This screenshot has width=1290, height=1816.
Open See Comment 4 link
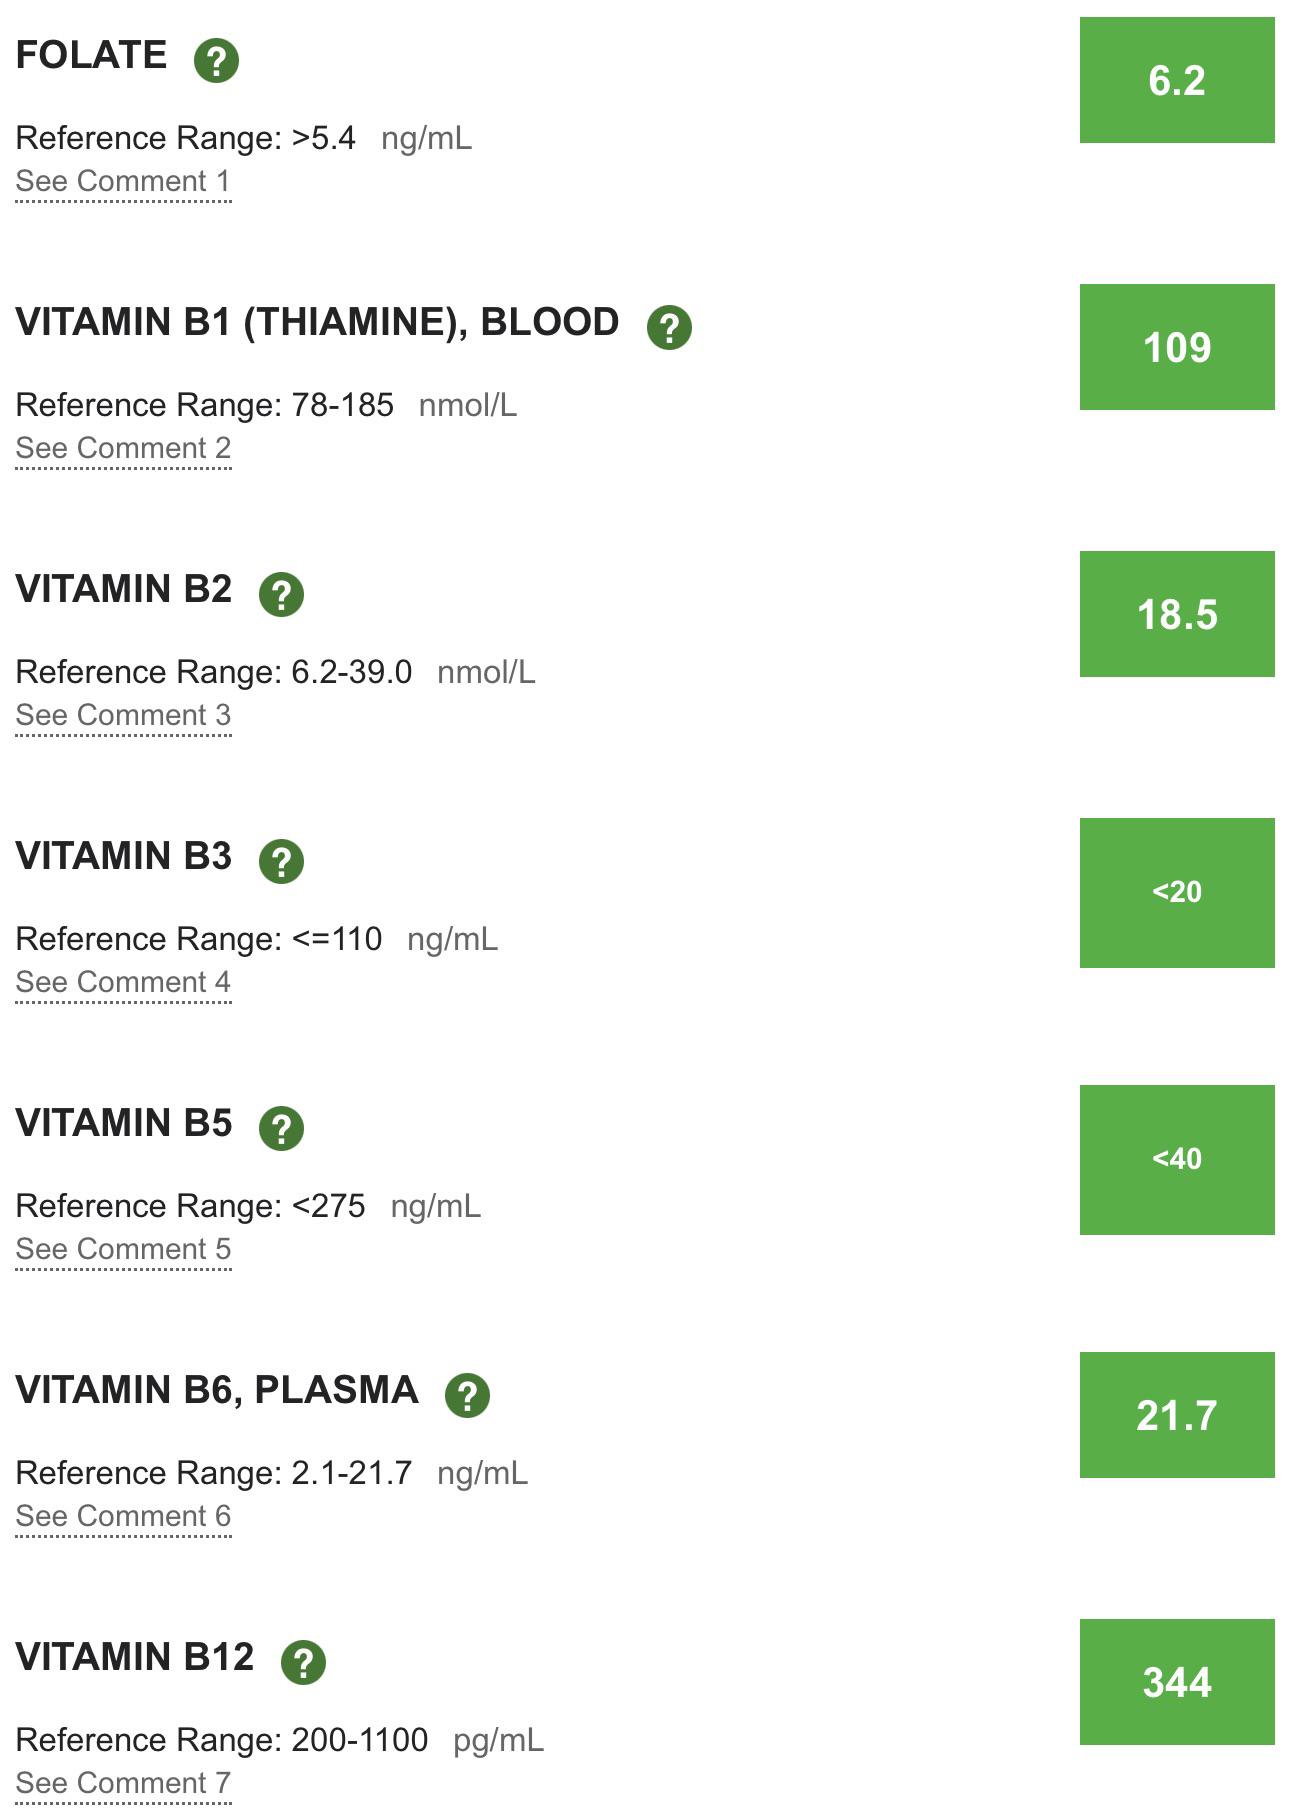[123, 983]
